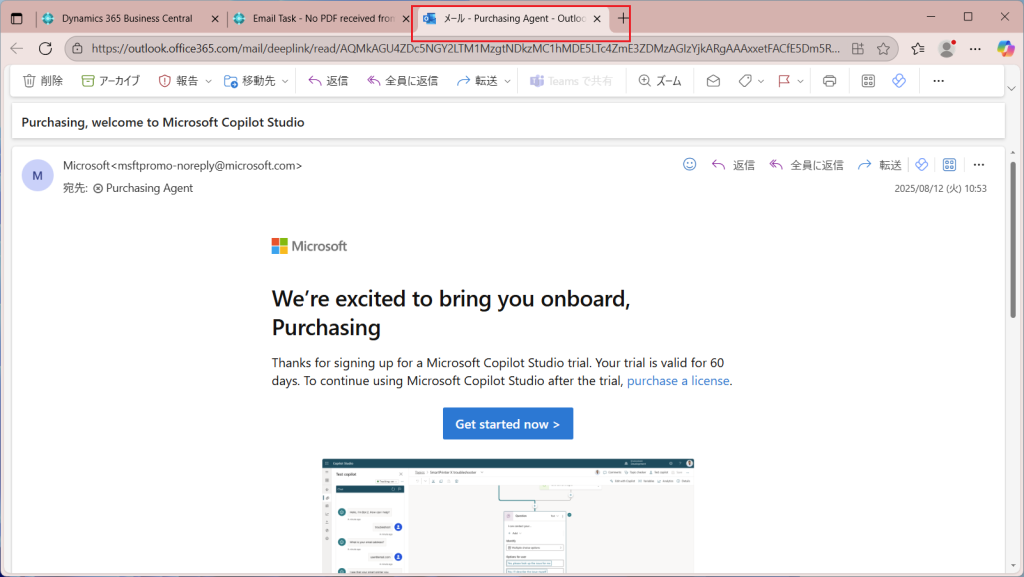Click the categorize tag icon
The height and width of the screenshot is (577, 1024).
pos(745,81)
